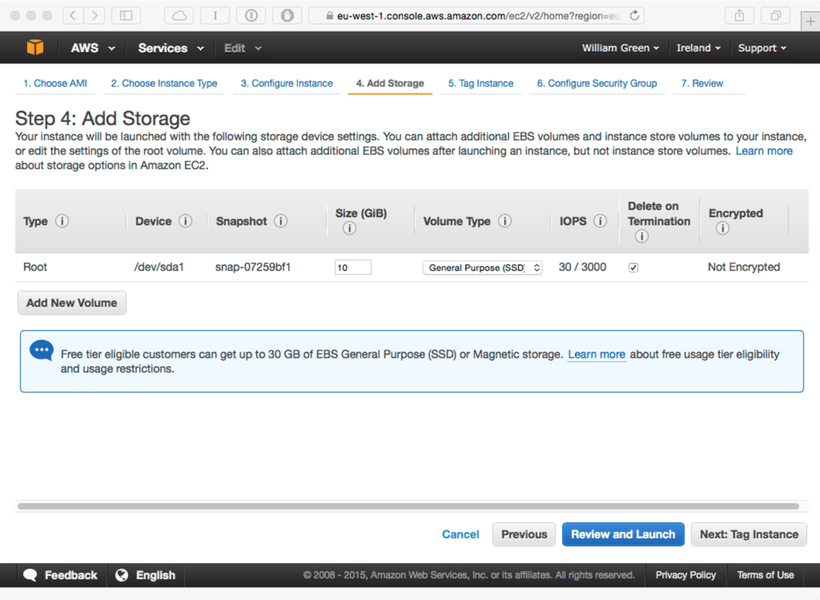This screenshot has width=820, height=600.
Task: Click the Size (GiB) input field
Action: (353, 267)
